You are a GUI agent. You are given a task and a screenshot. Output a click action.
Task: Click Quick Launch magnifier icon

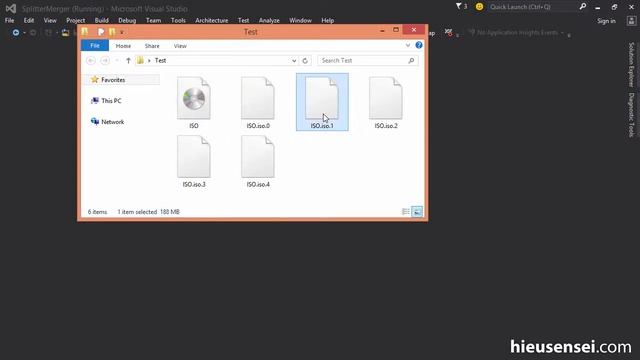tap(582, 7)
